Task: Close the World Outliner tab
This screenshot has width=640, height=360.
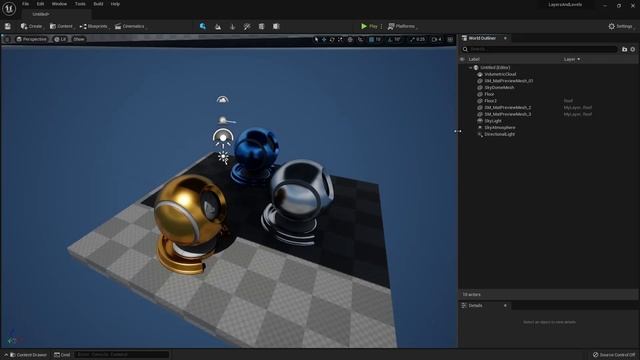Action: click(x=505, y=38)
